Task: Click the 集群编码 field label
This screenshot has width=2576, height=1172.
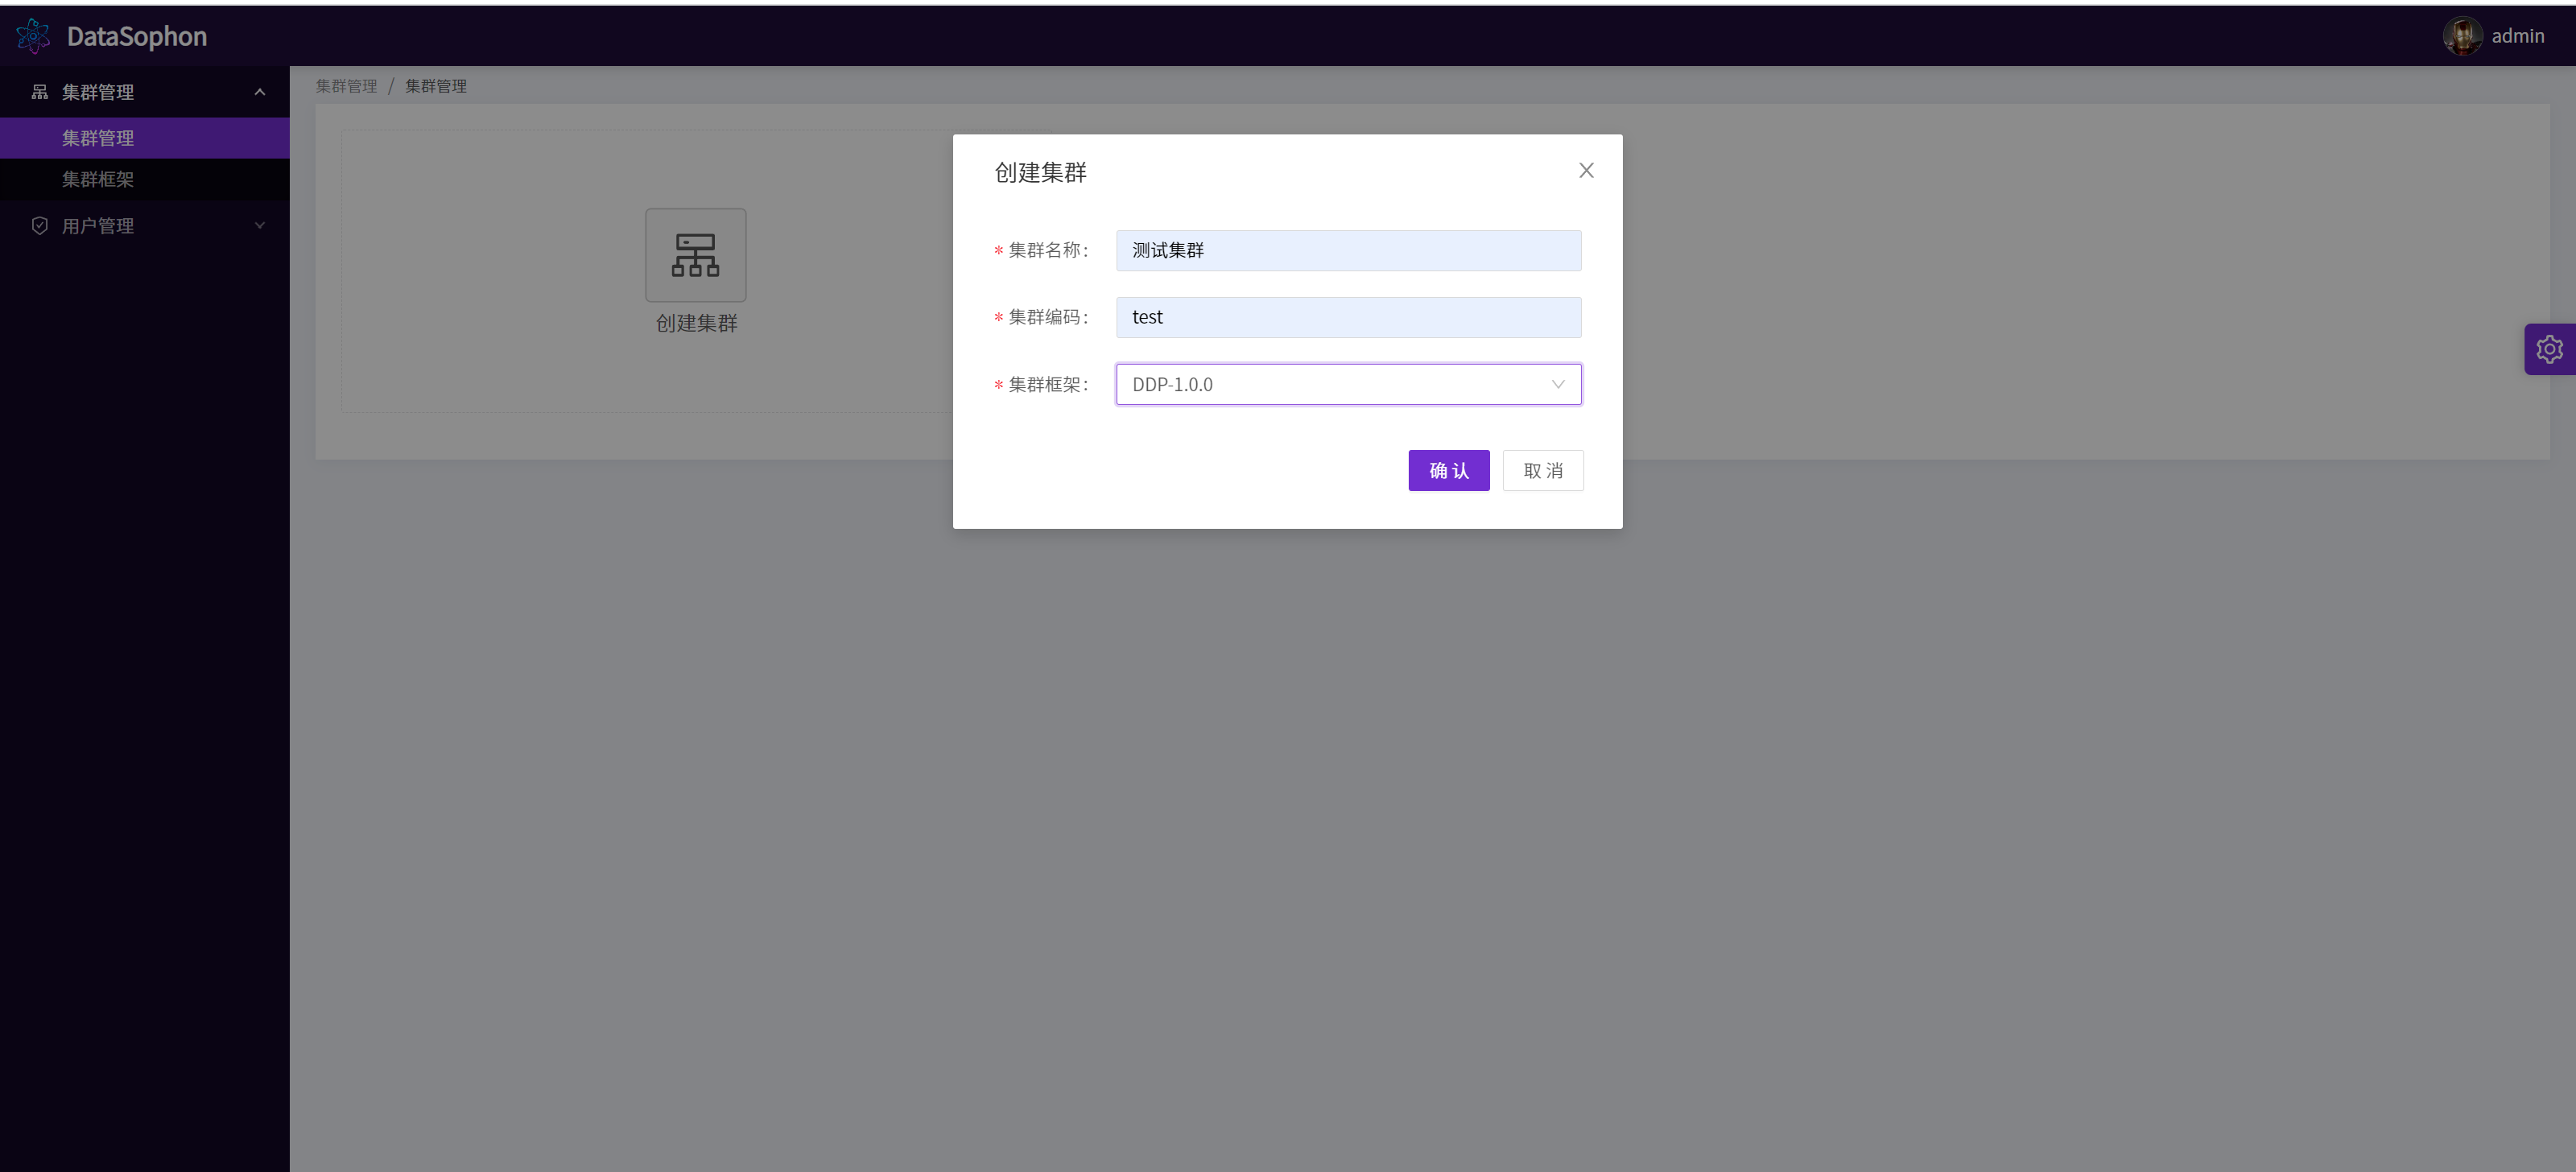Action: pyautogui.click(x=1048, y=317)
